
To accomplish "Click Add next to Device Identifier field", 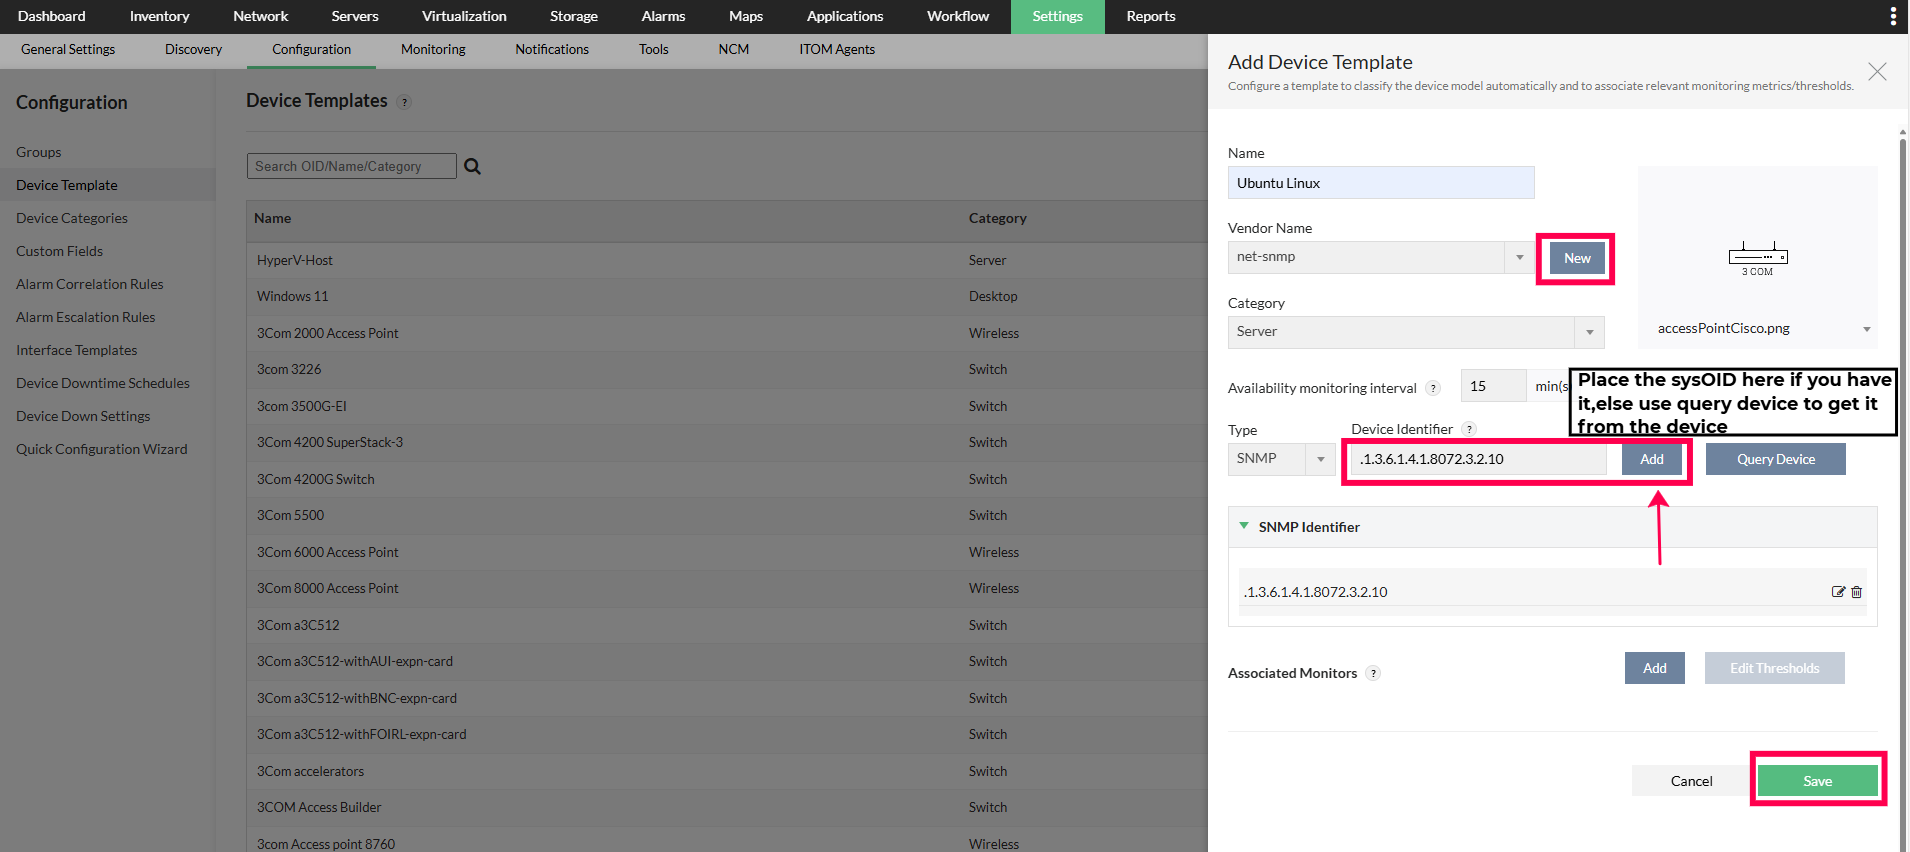I will click(1652, 459).
